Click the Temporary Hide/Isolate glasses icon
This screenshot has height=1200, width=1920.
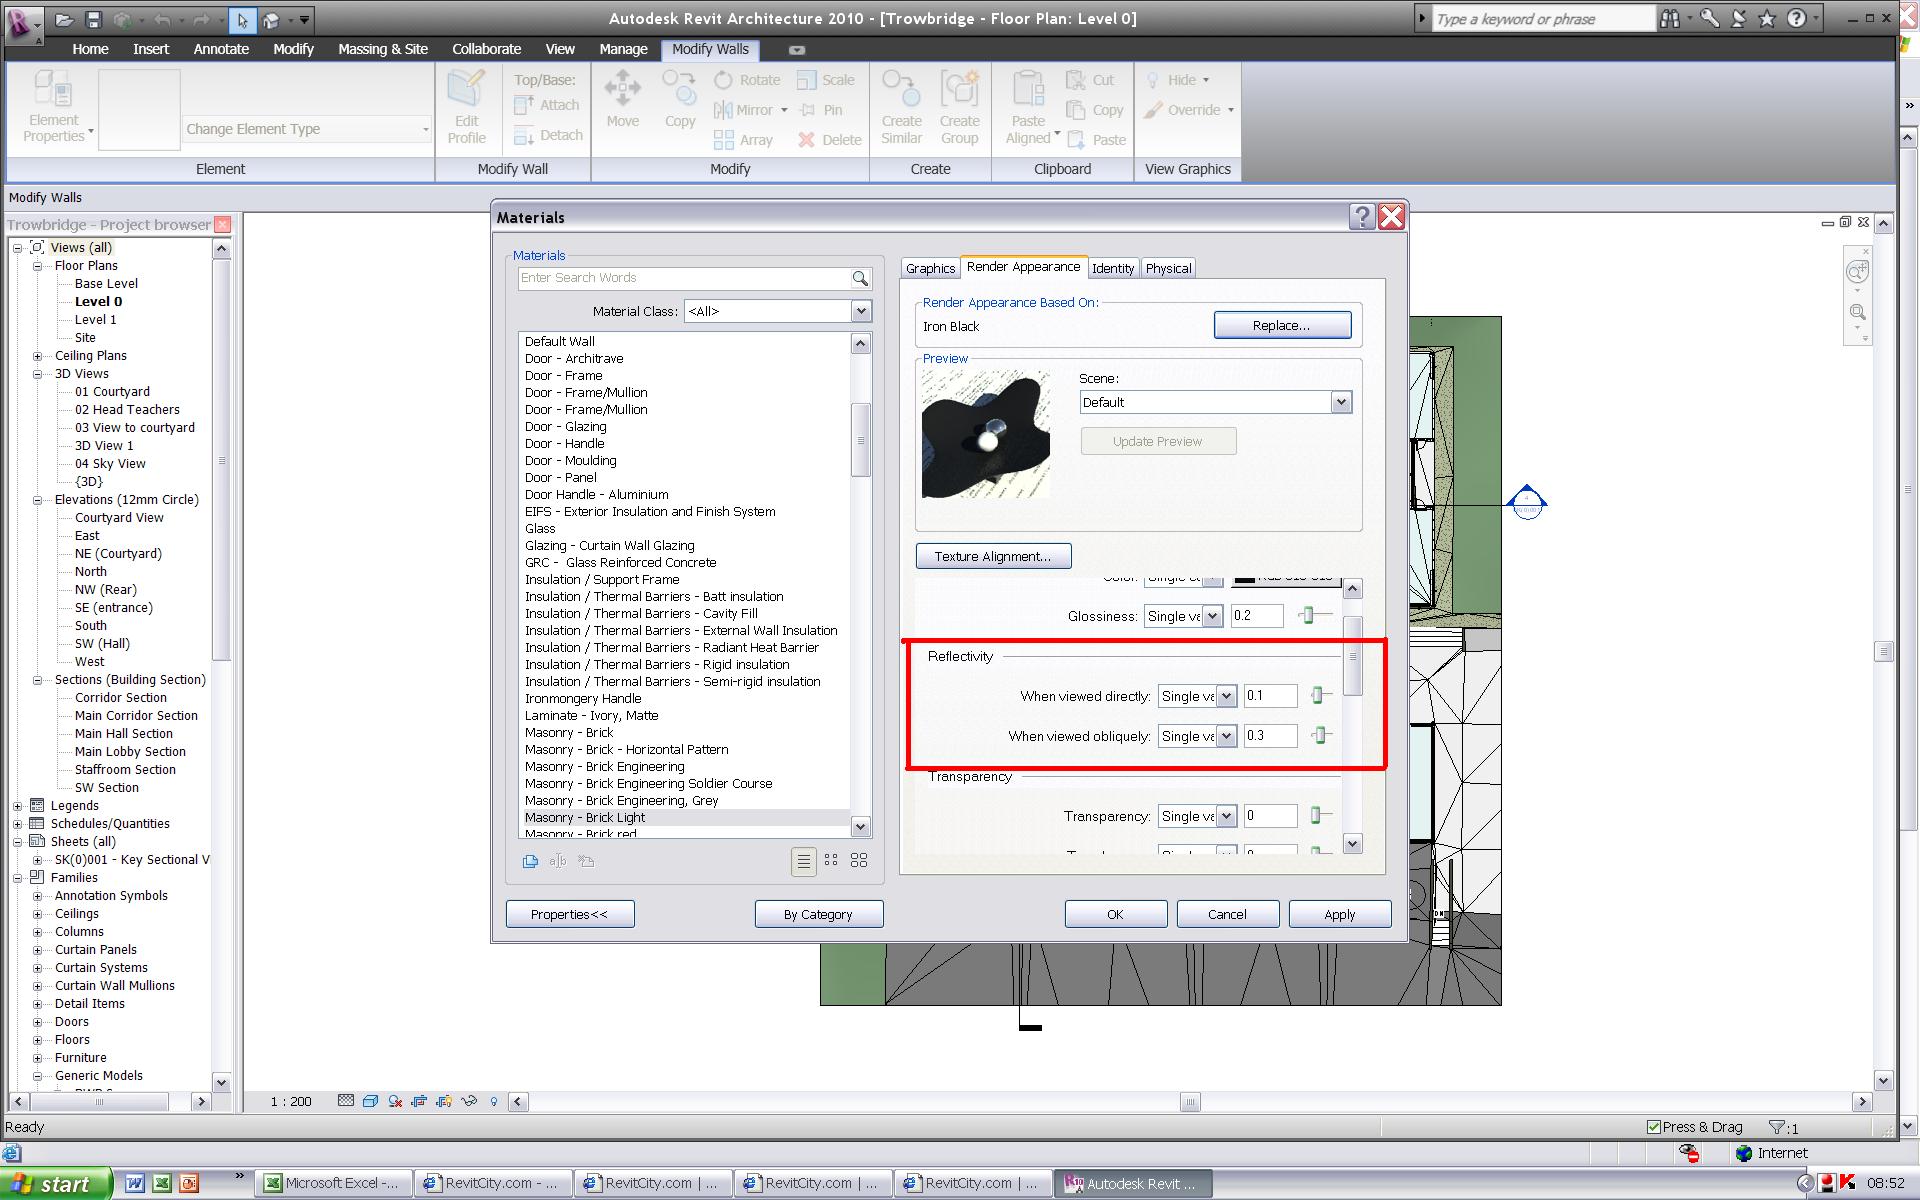click(x=469, y=1101)
